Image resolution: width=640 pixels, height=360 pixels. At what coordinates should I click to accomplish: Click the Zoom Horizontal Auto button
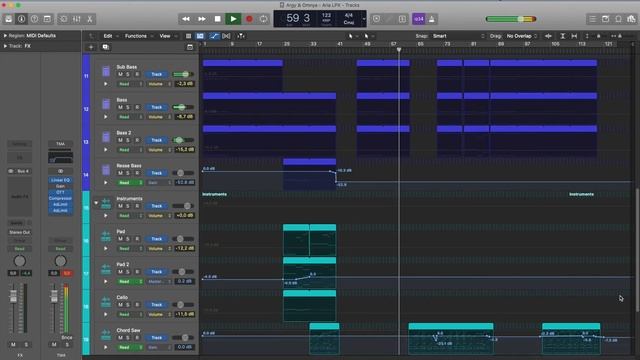pyautogui.click(x=574, y=36)
